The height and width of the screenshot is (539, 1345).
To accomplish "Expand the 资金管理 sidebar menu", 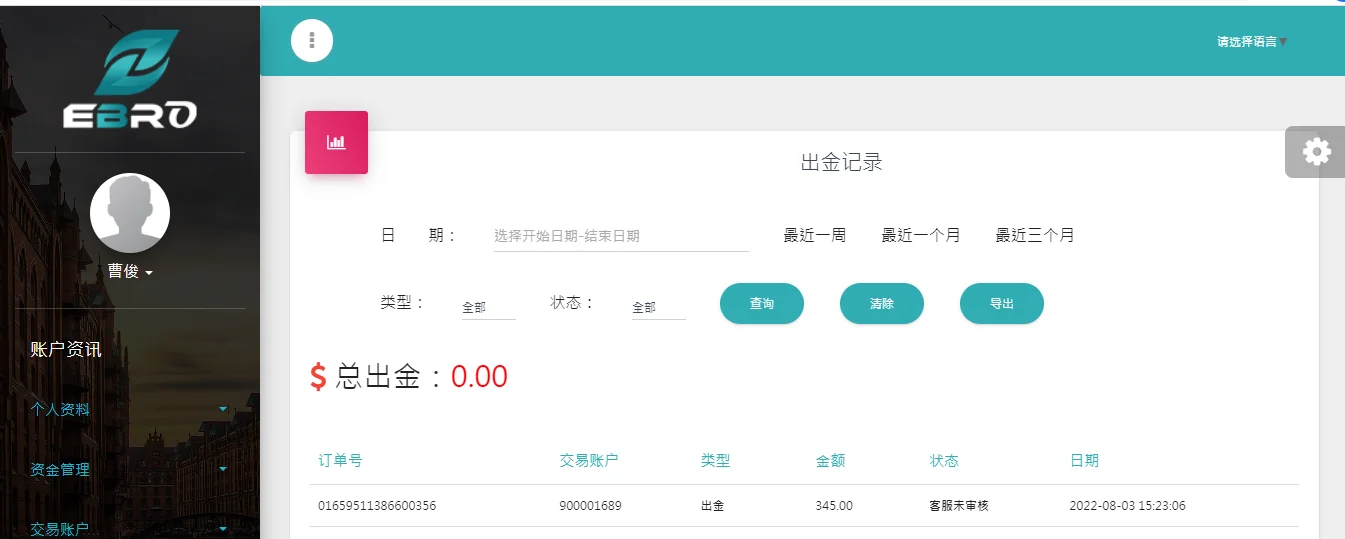I will click(x=130, y=469).
